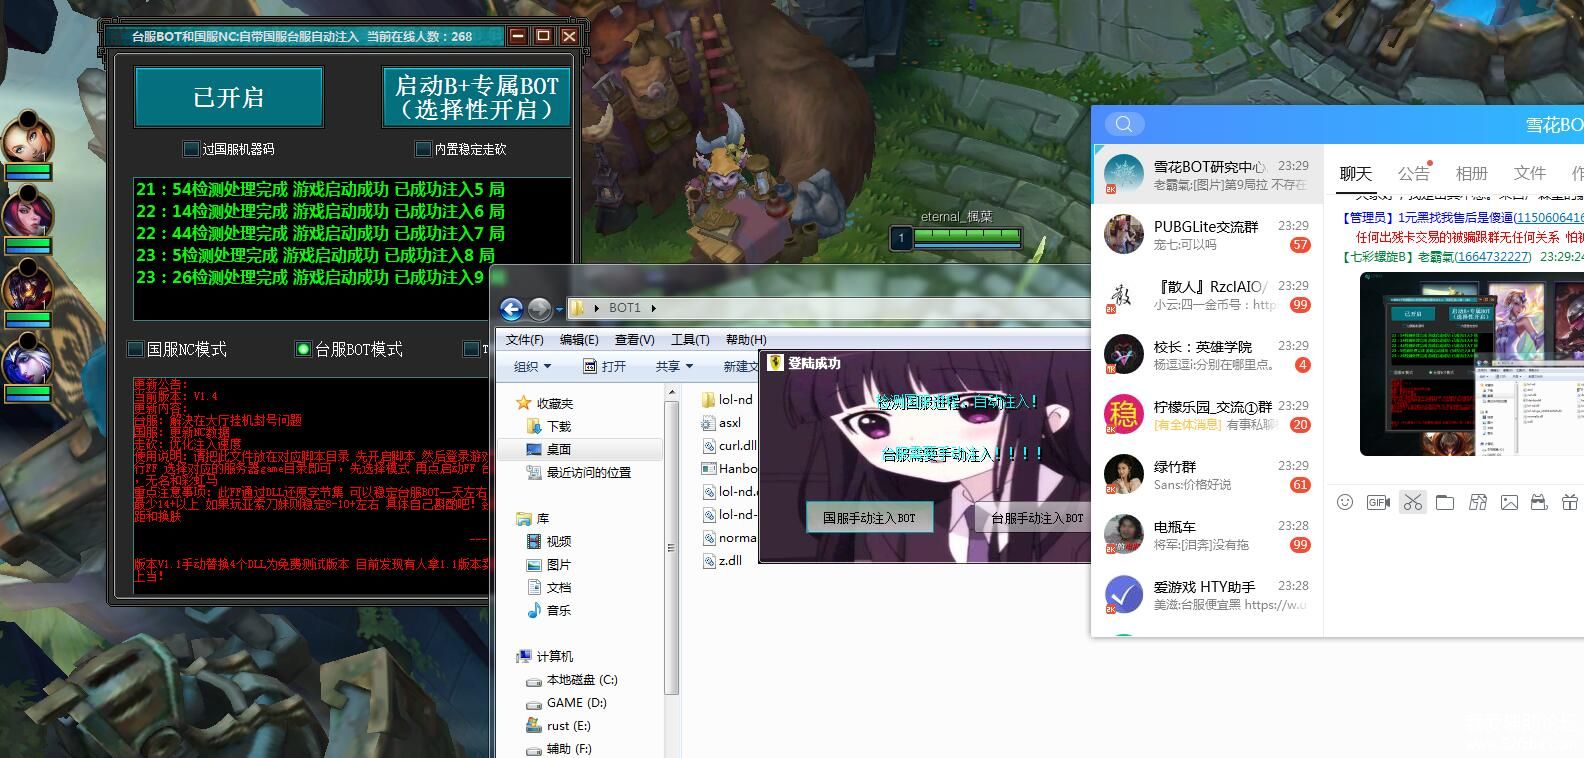The height and width of the screenshot is (758, 1584).
Task: Toggle the 台服BOT模式 mode checkbox
Action: [303, 349]
